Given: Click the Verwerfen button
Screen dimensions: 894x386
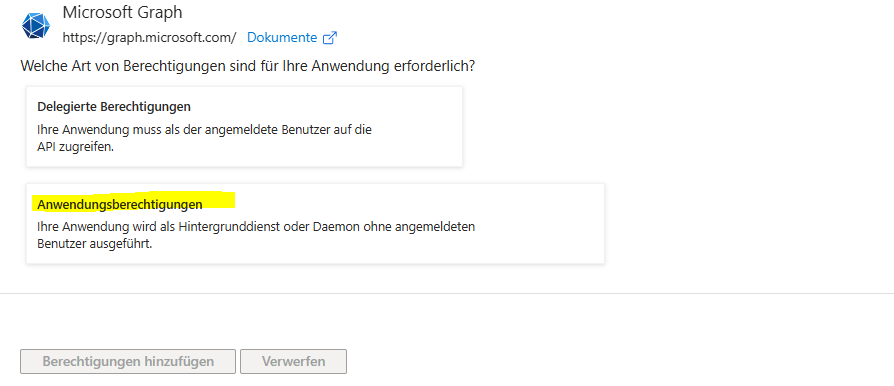Looking at the screenshot, I should 294,361.
